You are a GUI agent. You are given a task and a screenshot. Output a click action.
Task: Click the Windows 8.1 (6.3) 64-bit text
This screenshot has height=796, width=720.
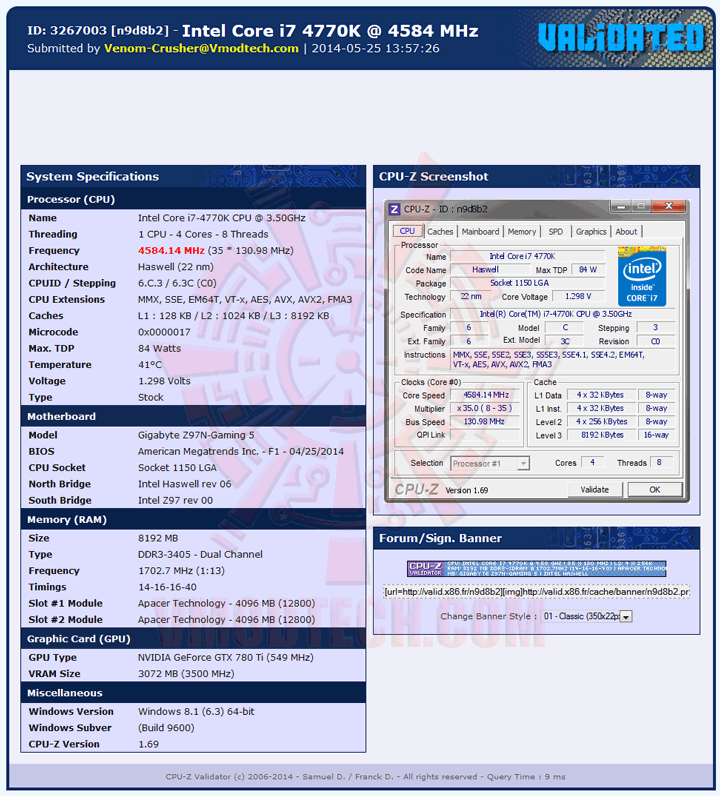click(196, 711)
